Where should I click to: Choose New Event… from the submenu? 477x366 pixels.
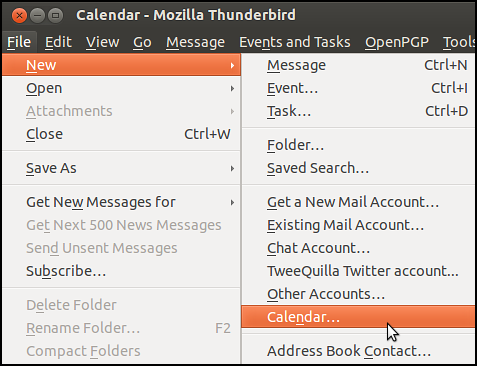[x=358, y=88]
